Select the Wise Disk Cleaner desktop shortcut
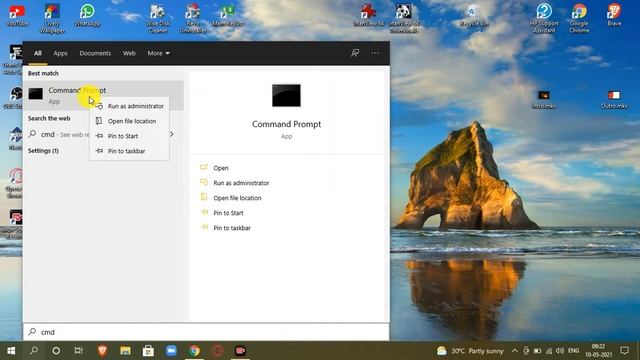The height and width of the screenshot is (360, 640). point(158,18)
